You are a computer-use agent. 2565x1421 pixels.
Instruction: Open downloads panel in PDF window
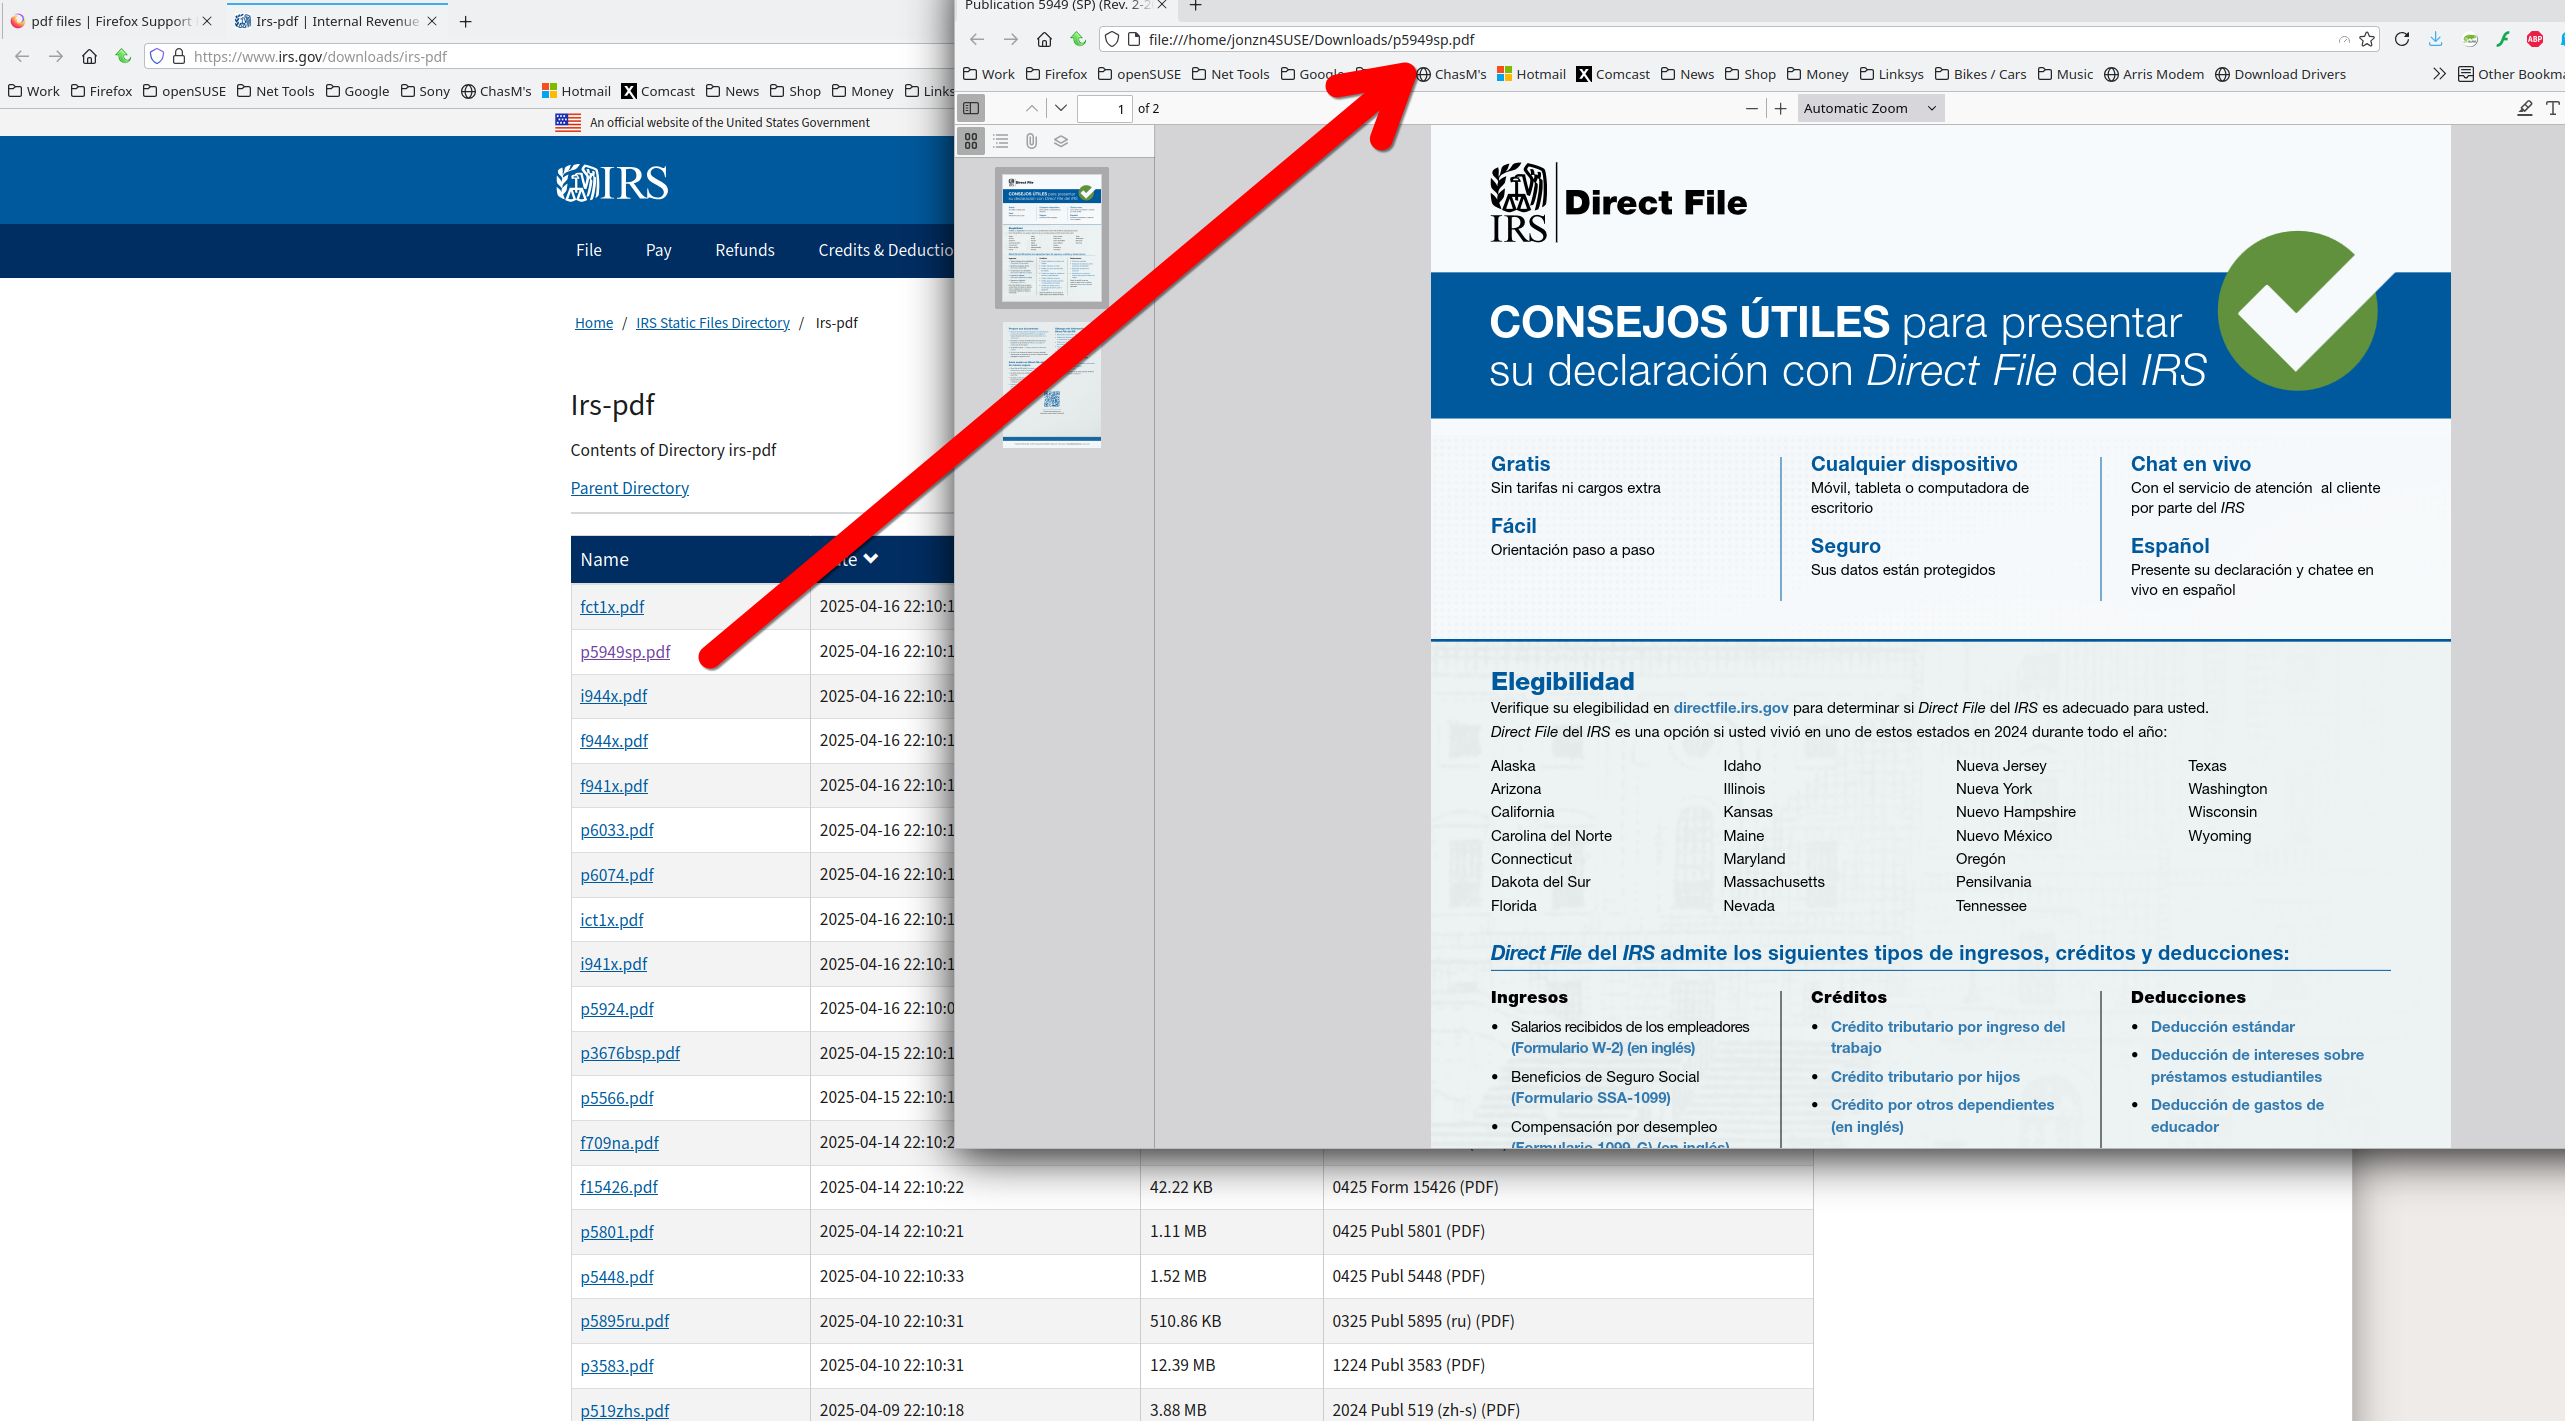click(x=2435, y=39)
